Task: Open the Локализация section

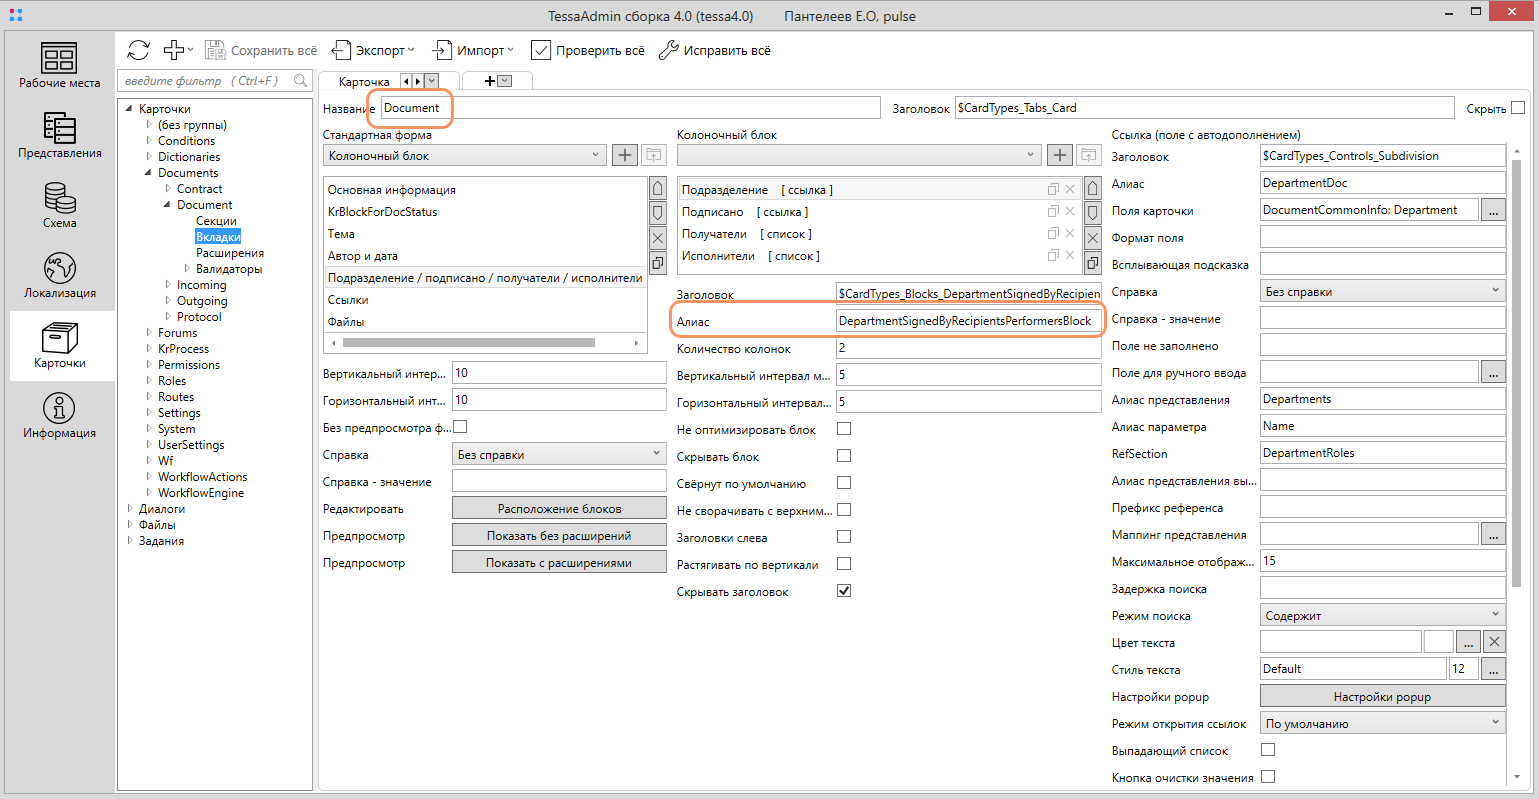Action: pos(59,276)
